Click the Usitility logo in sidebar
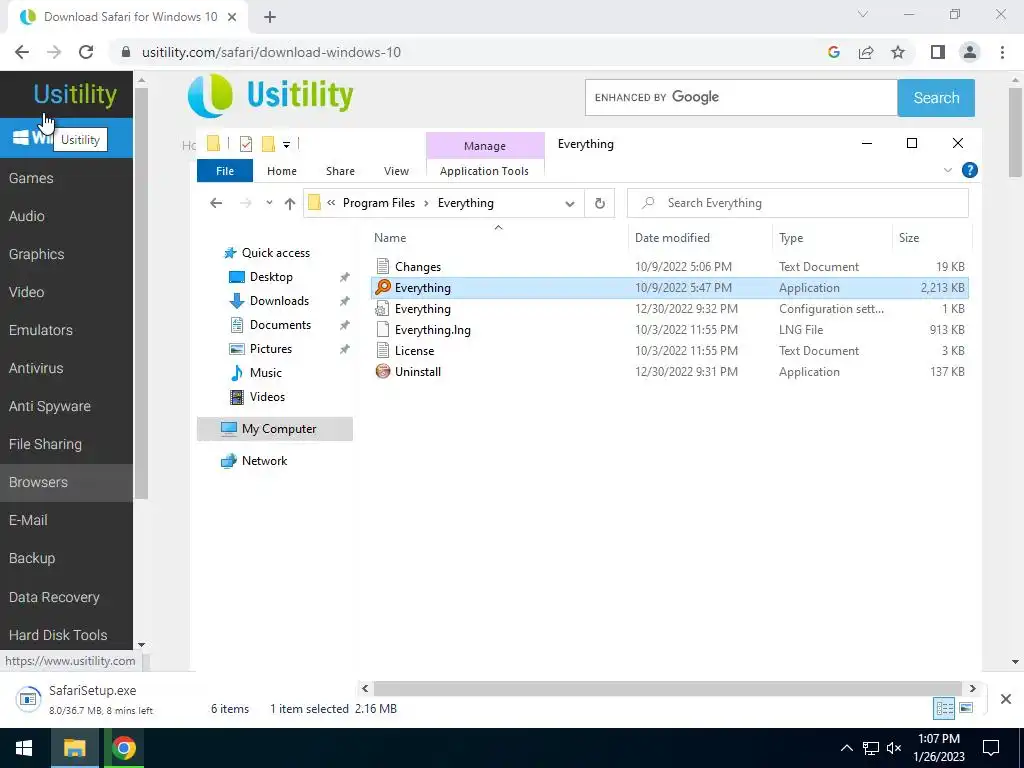 pyautogui.click(x=75, y=94)
